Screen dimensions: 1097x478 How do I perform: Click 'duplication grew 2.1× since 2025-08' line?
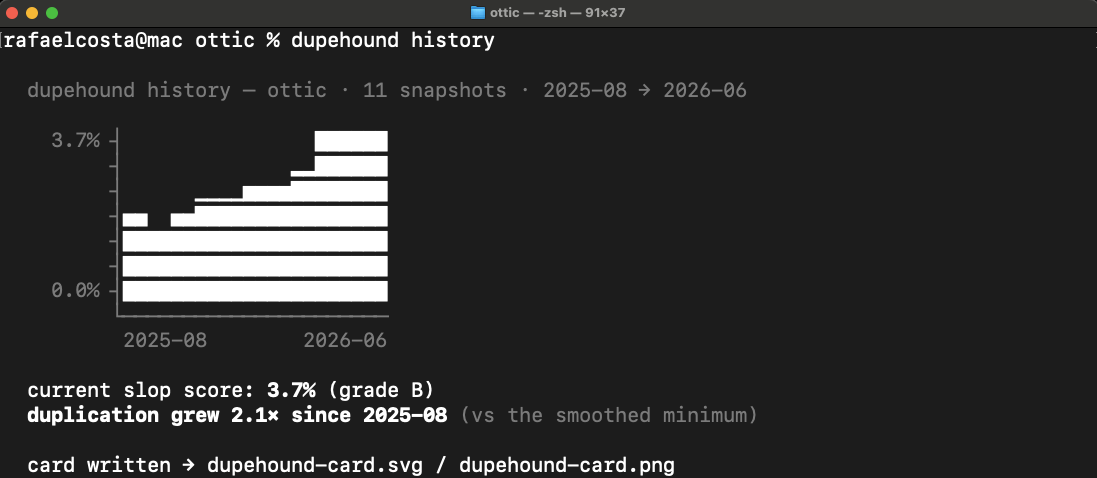click(237, 416)
